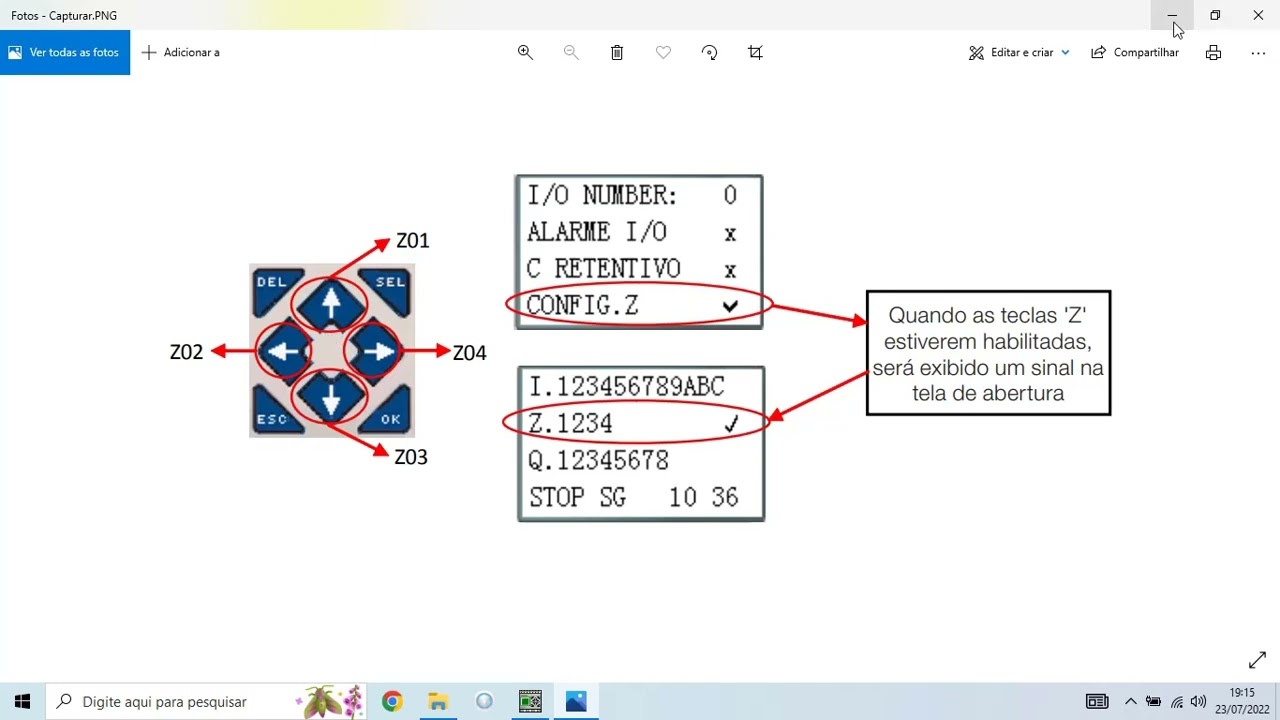Show hidden system tray icons
This screenshot has width=1280, height=720.
click(1131, 701)
